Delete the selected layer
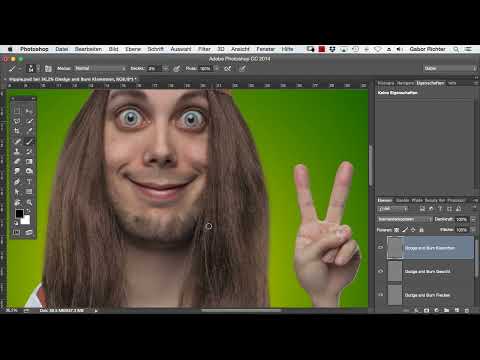 467,310
